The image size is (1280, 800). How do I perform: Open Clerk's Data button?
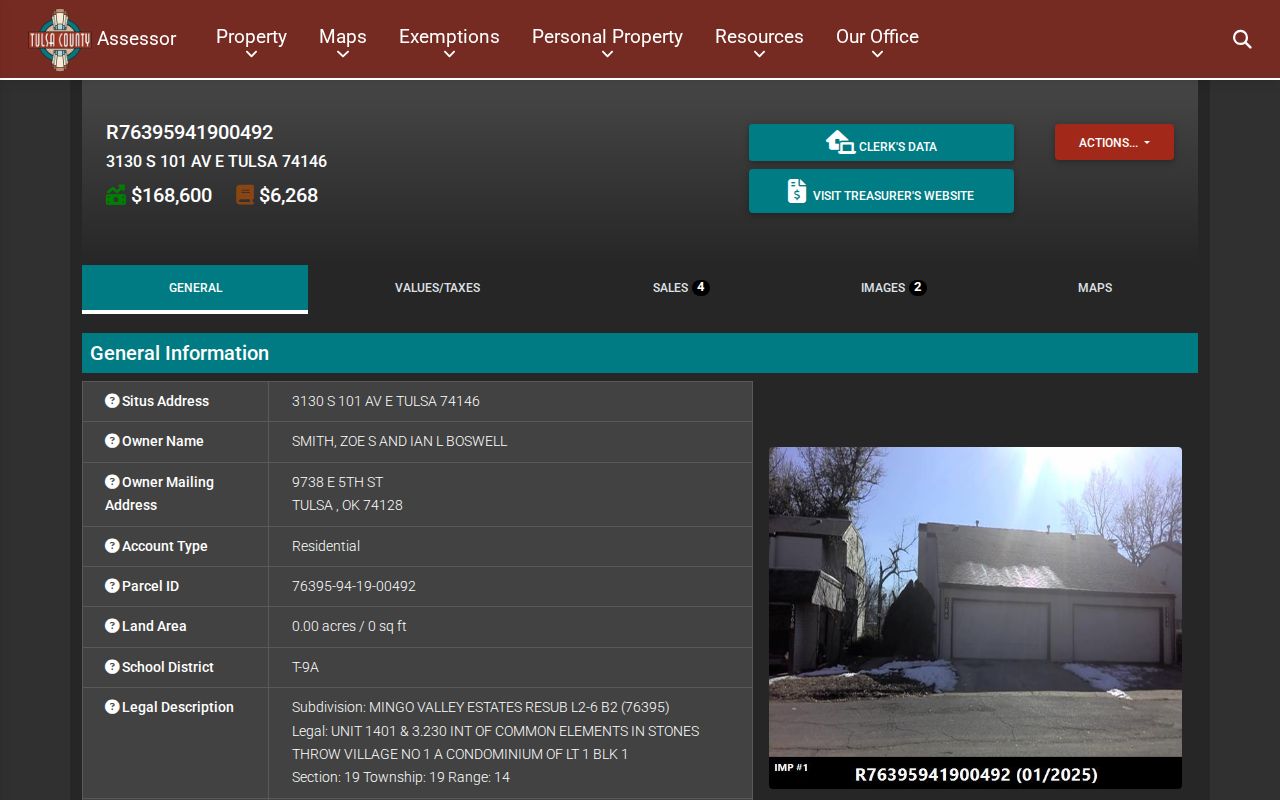click(x=881, y=143)
